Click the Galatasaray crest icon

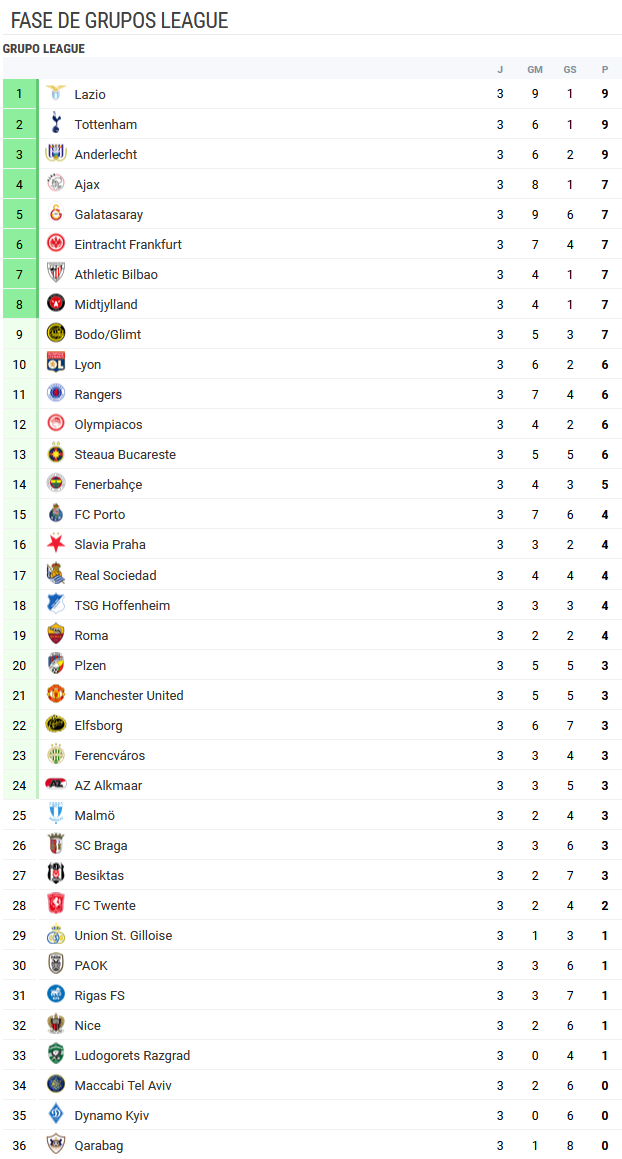tap(56, 214)
